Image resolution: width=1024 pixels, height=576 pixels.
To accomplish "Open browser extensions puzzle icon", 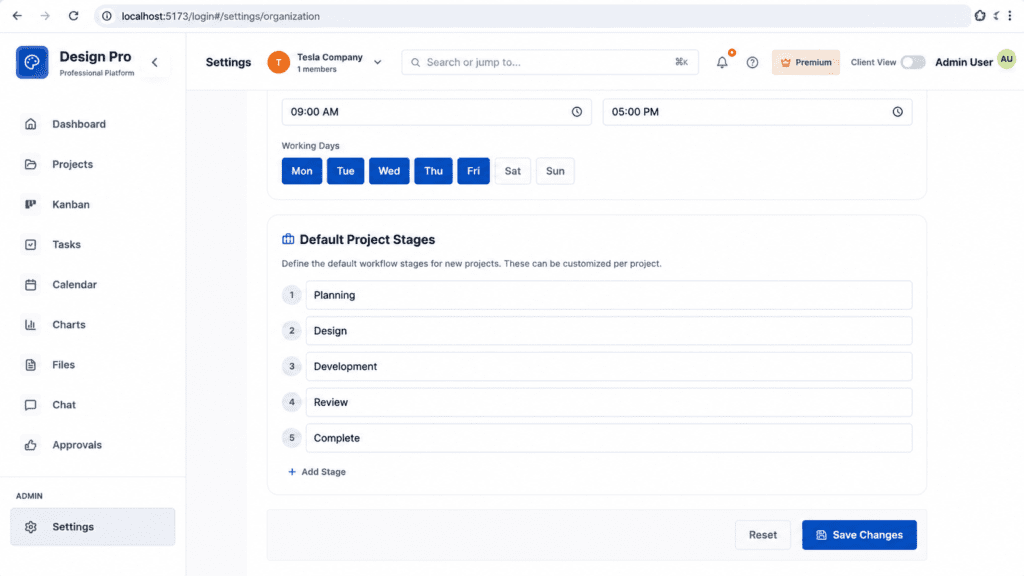I will point(980,16).
